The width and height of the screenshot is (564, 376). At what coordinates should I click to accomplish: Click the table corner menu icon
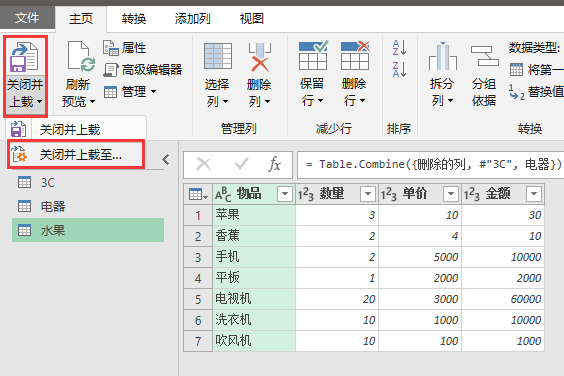coord(198,194)
